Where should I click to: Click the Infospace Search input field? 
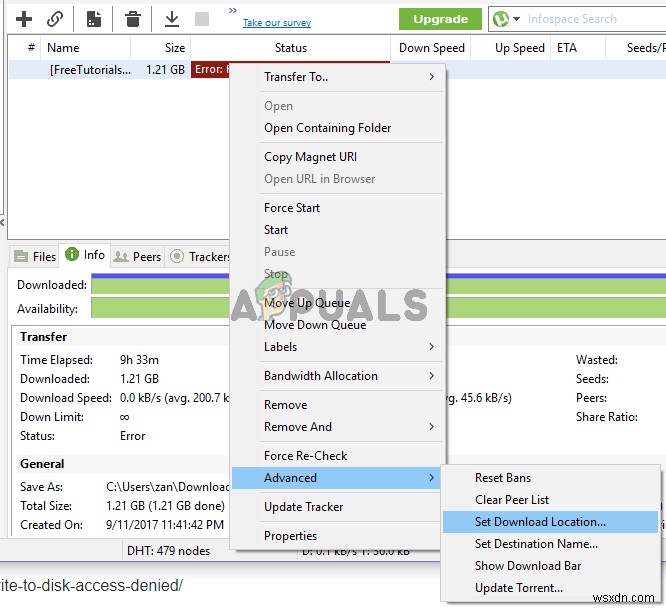[x=595, y=19]
